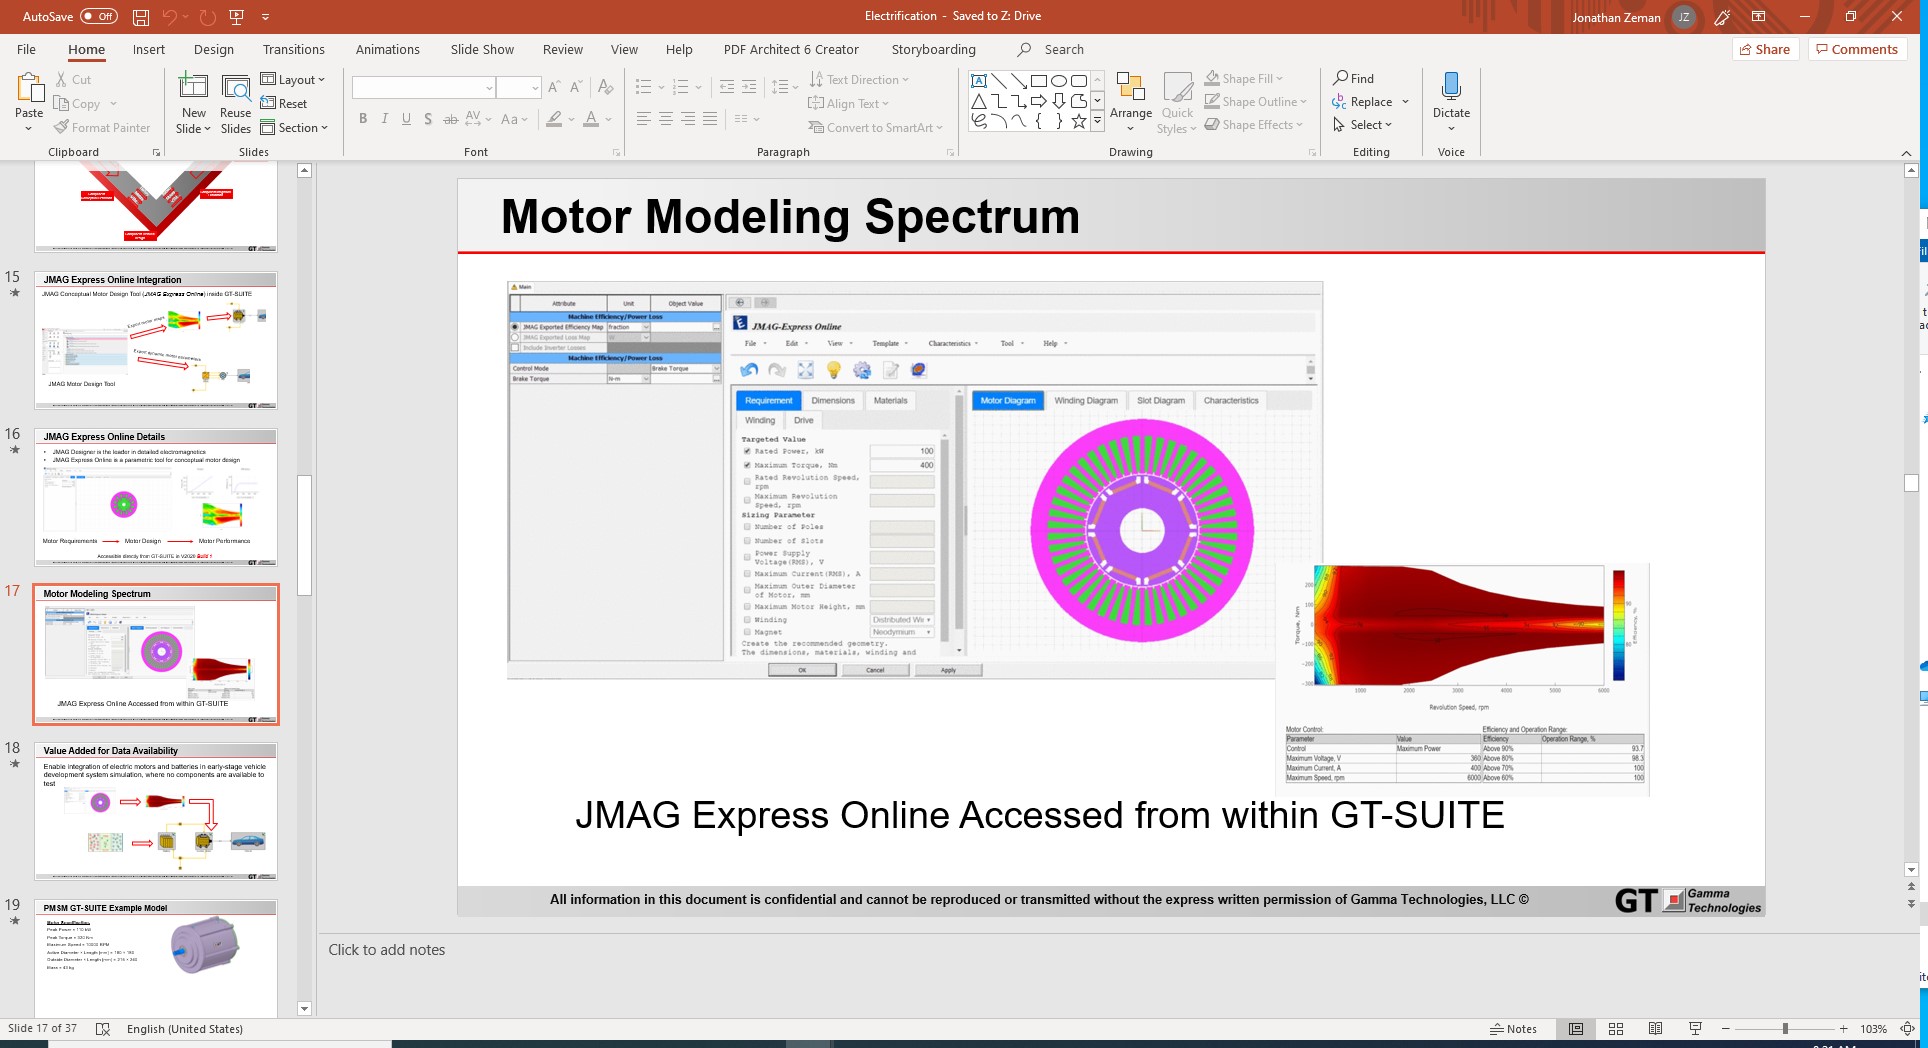Viewport: 1928px width, 1048px height.
Task: Click the Find magnifier tool
Action: pyautogui.click(x=1354, y=78)
